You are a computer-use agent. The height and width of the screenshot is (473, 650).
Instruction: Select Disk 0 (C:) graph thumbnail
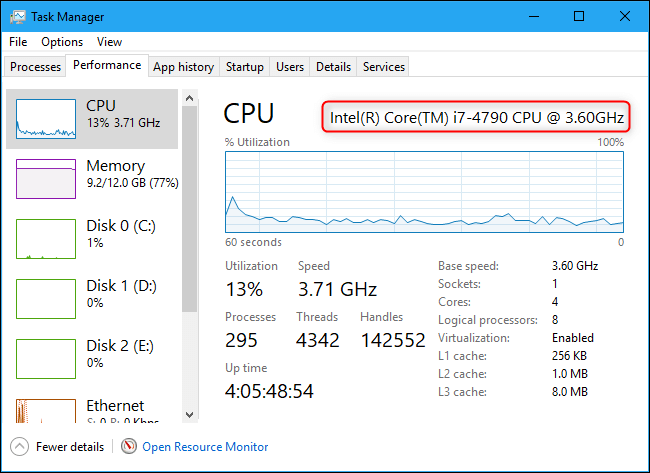point(46,238)
